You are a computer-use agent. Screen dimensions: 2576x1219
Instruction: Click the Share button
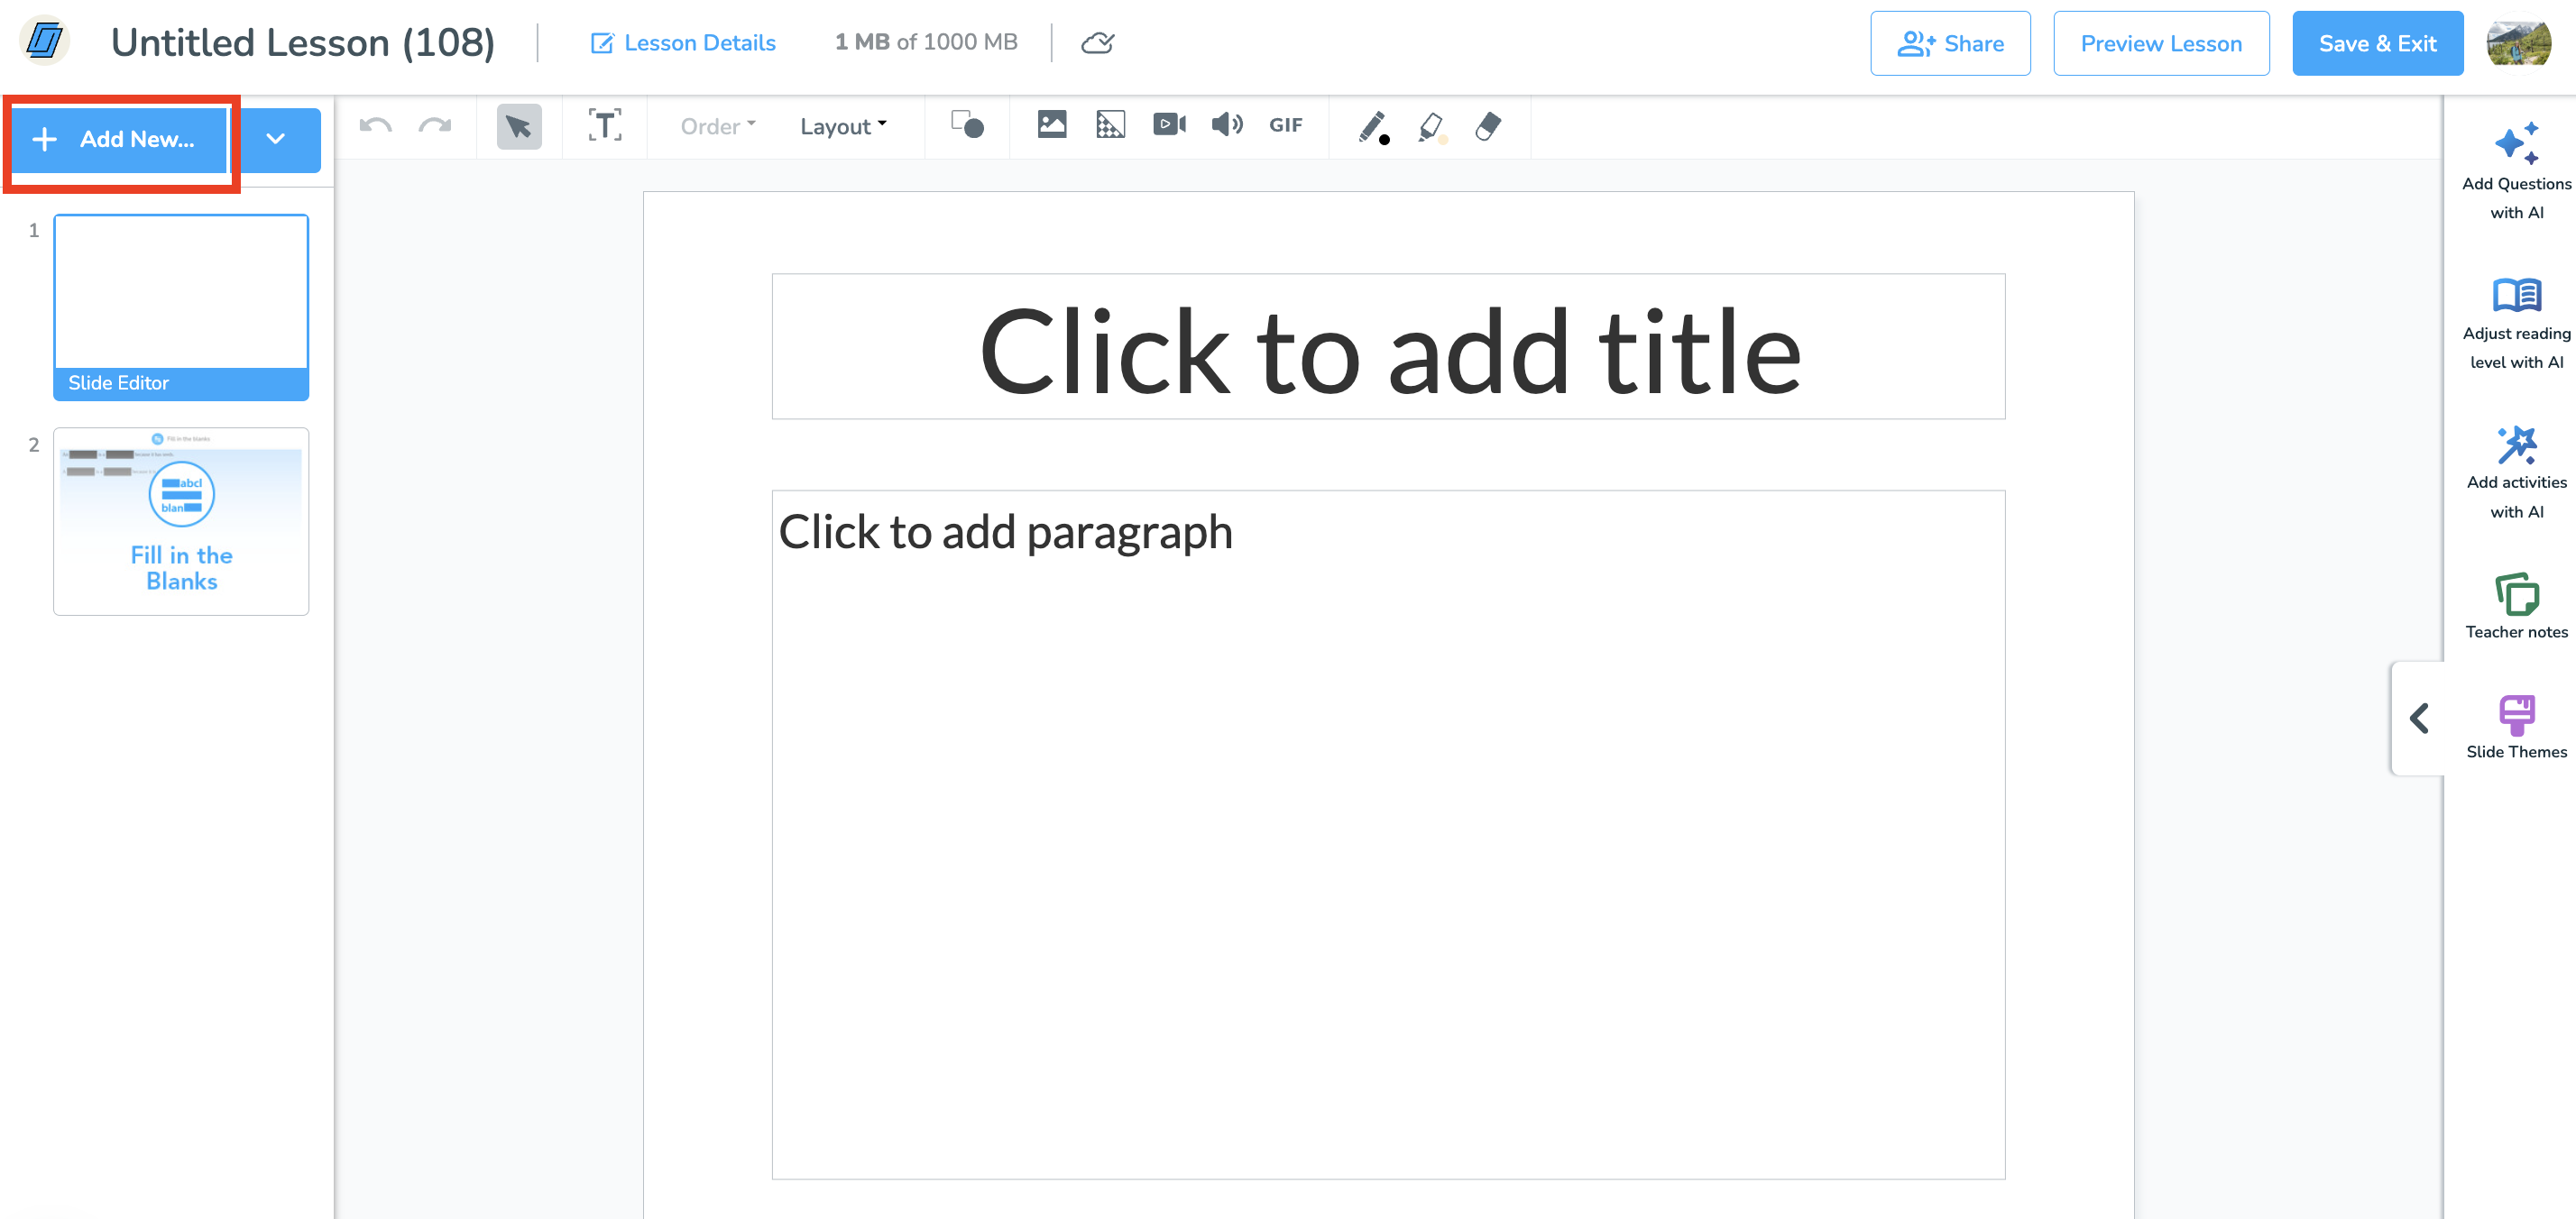click(1950, 43)
